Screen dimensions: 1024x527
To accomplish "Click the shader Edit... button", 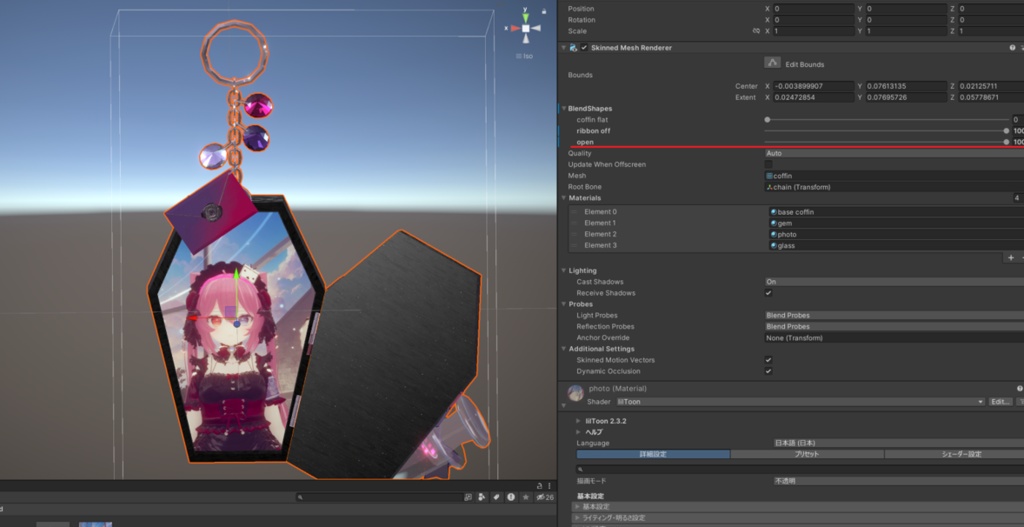I will [x=1000, y=402].
